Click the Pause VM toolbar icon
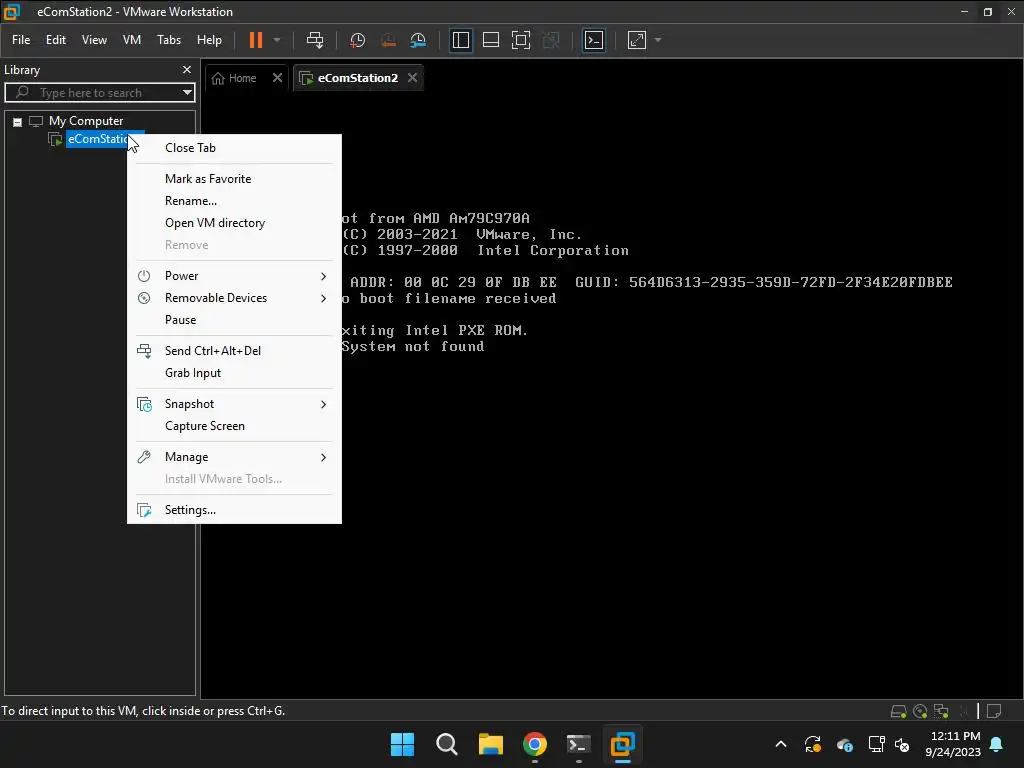 (256, 40)
